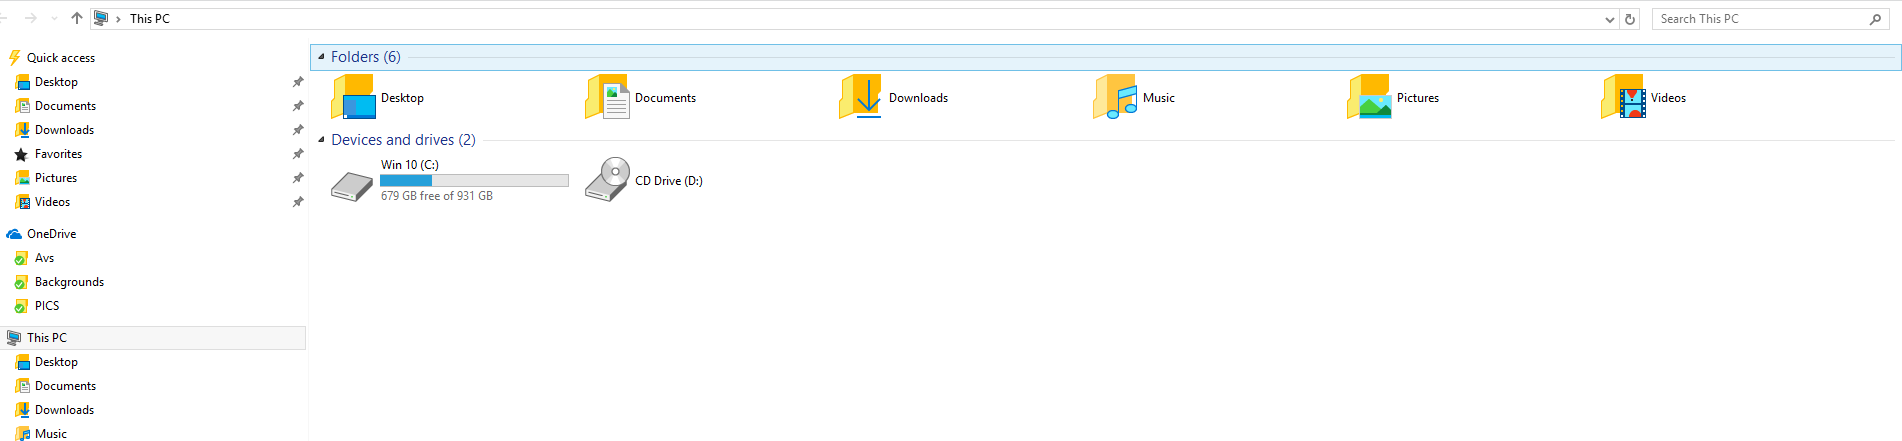Unpin Desktop from Quick access via pin icon

(x=297, y=82)
